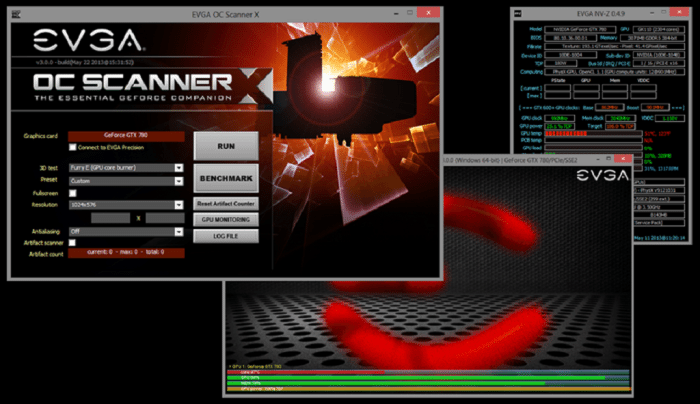Image resolution: width=700 pixels, height=404 pixels.
Task: Click the EVGA NV-Z title bar icon
Action: (x=518, y=13)
